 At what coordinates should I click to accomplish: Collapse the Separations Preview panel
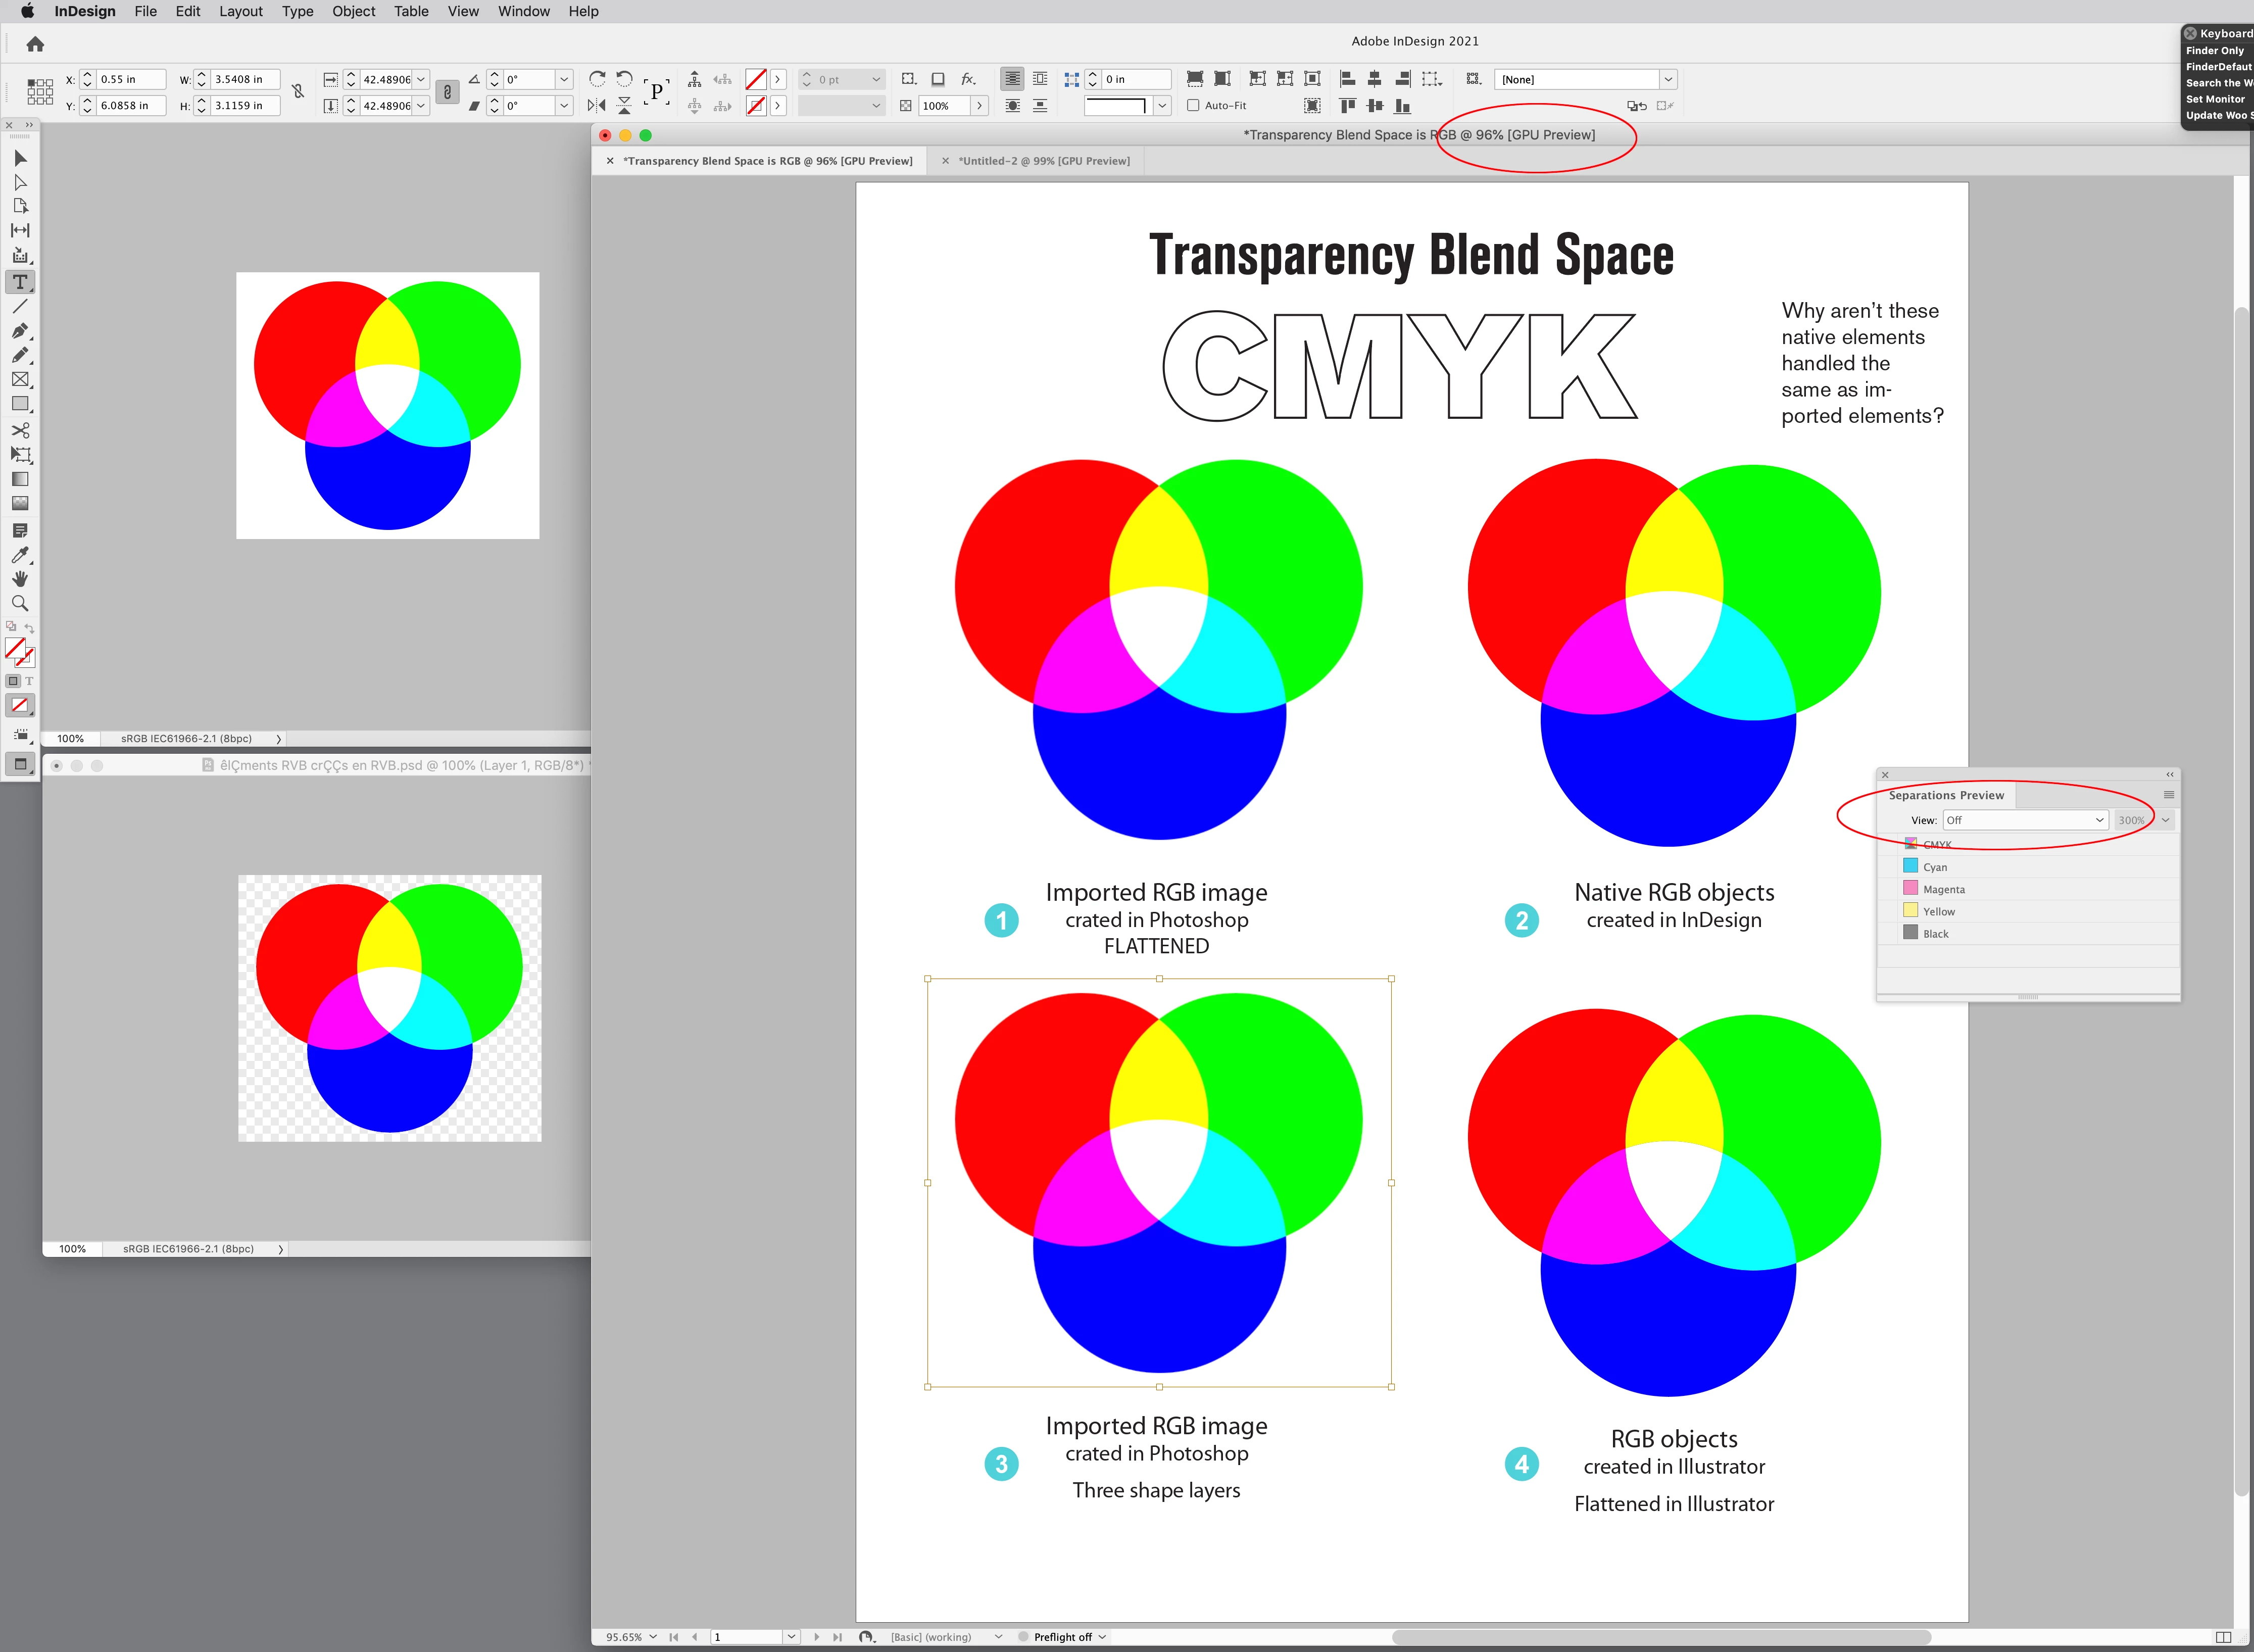[2169, 774]
